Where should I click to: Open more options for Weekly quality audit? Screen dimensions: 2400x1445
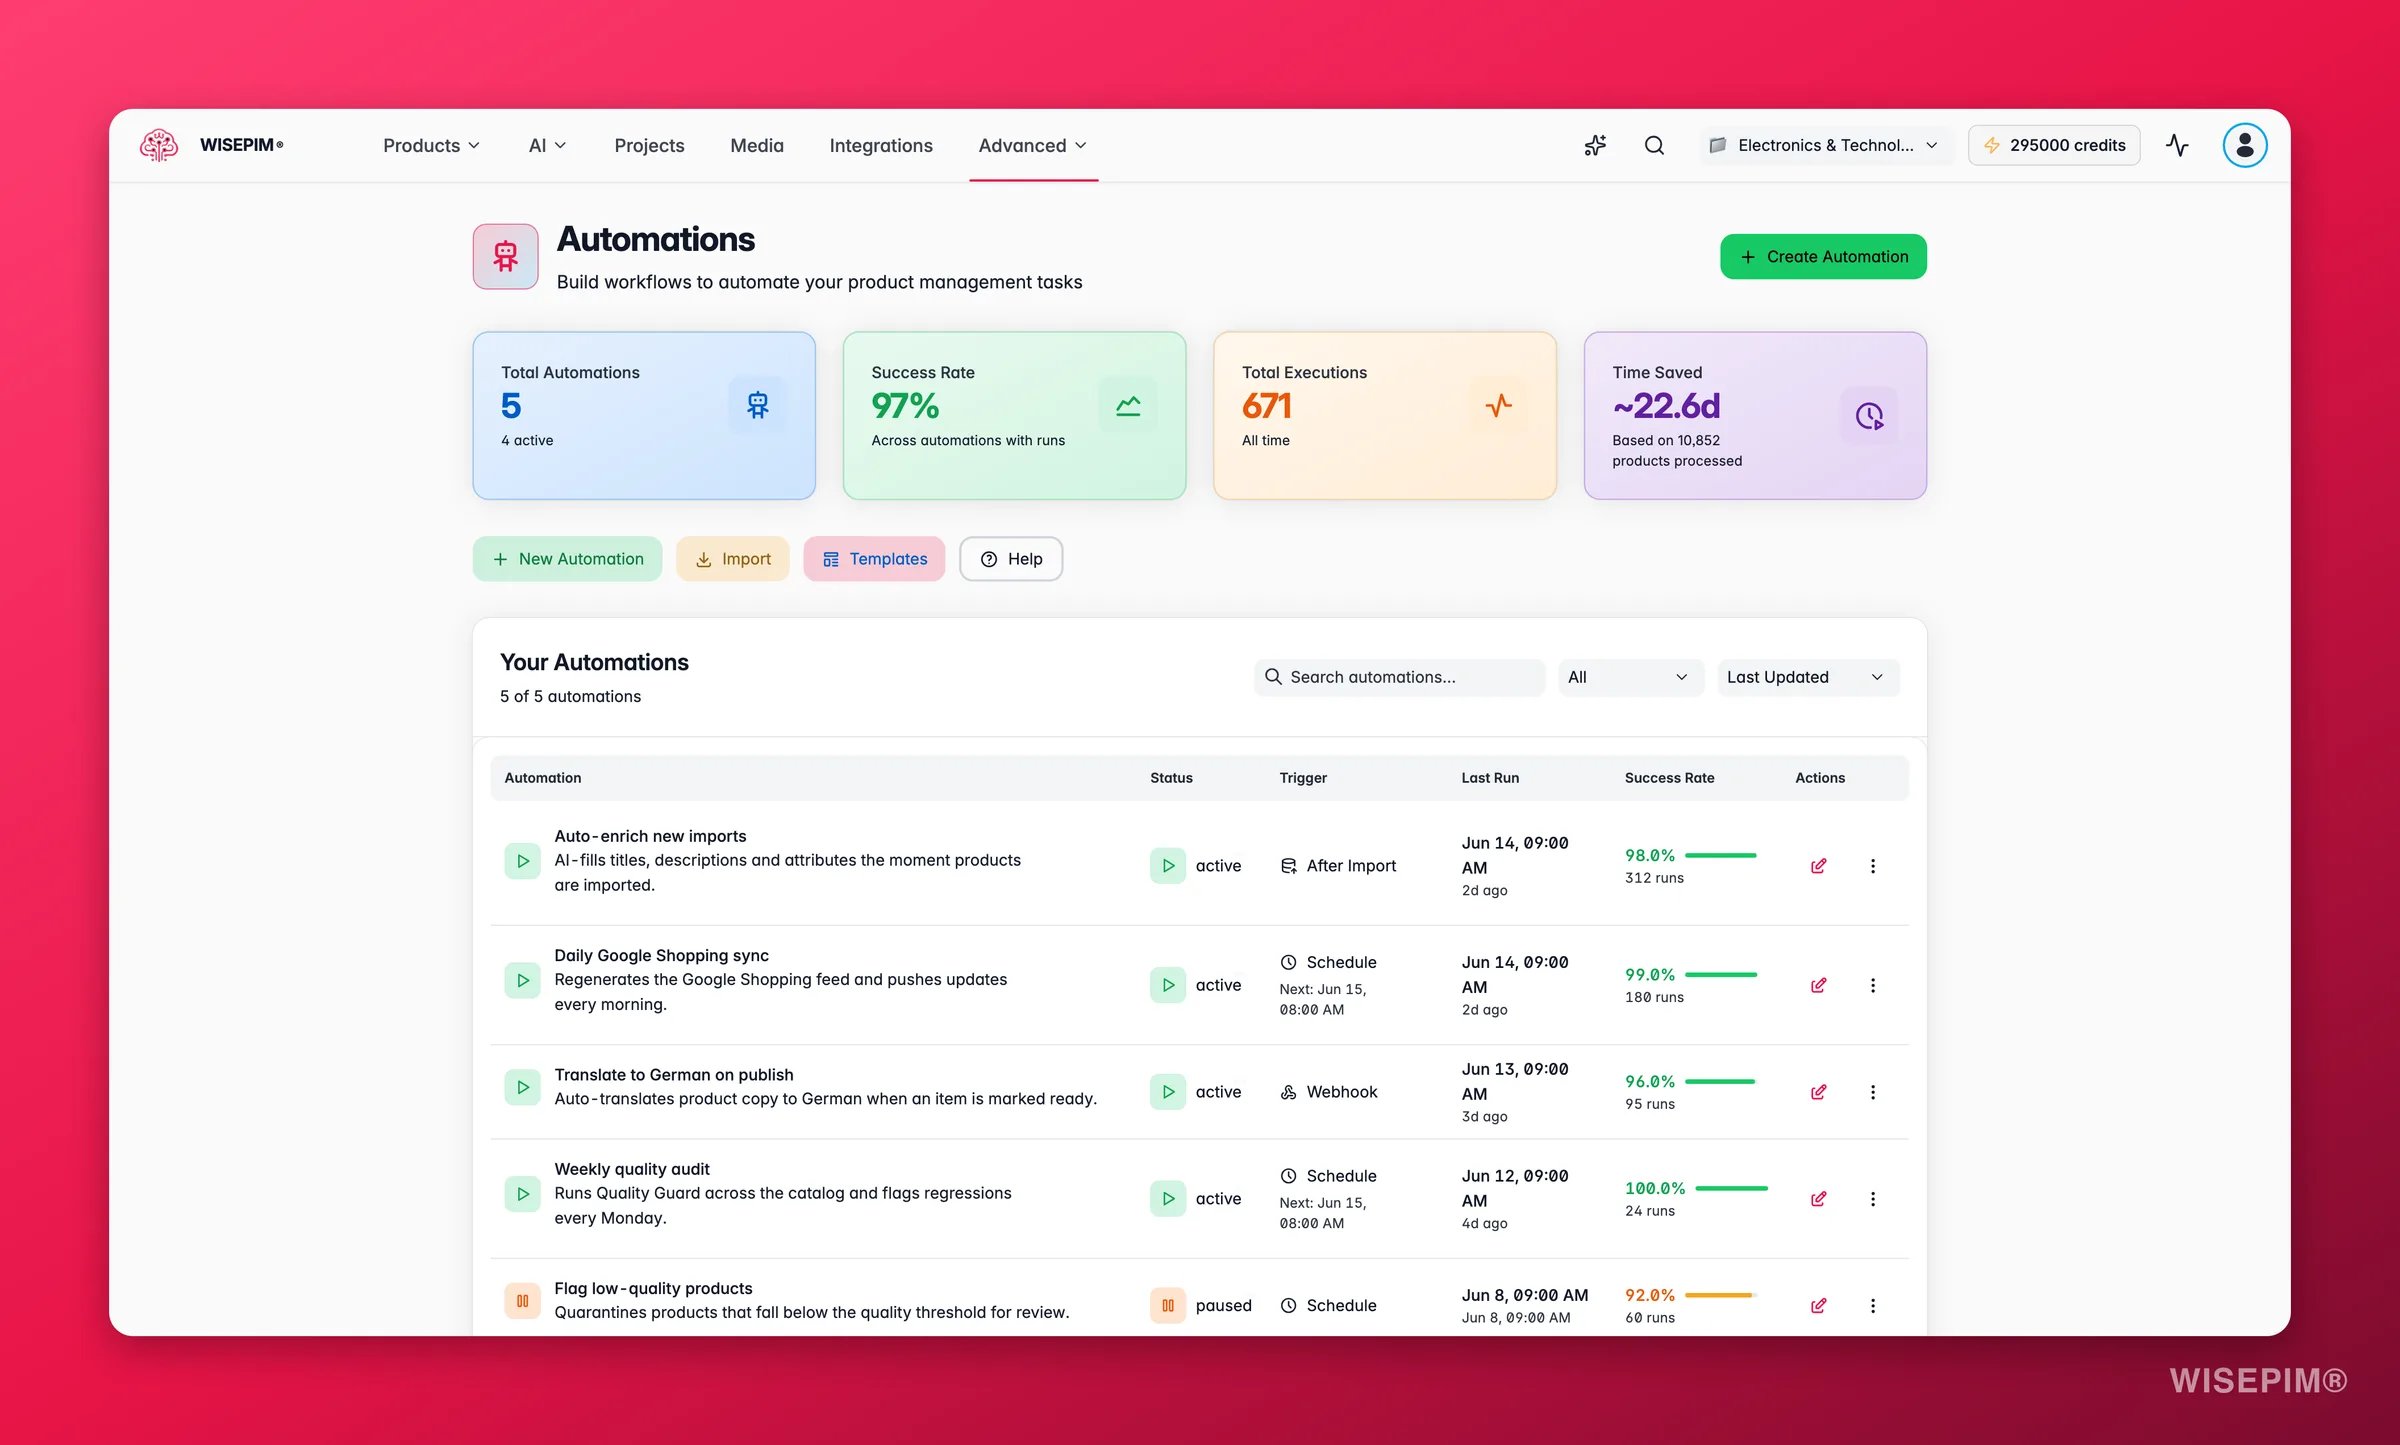pos(1872,1198)
